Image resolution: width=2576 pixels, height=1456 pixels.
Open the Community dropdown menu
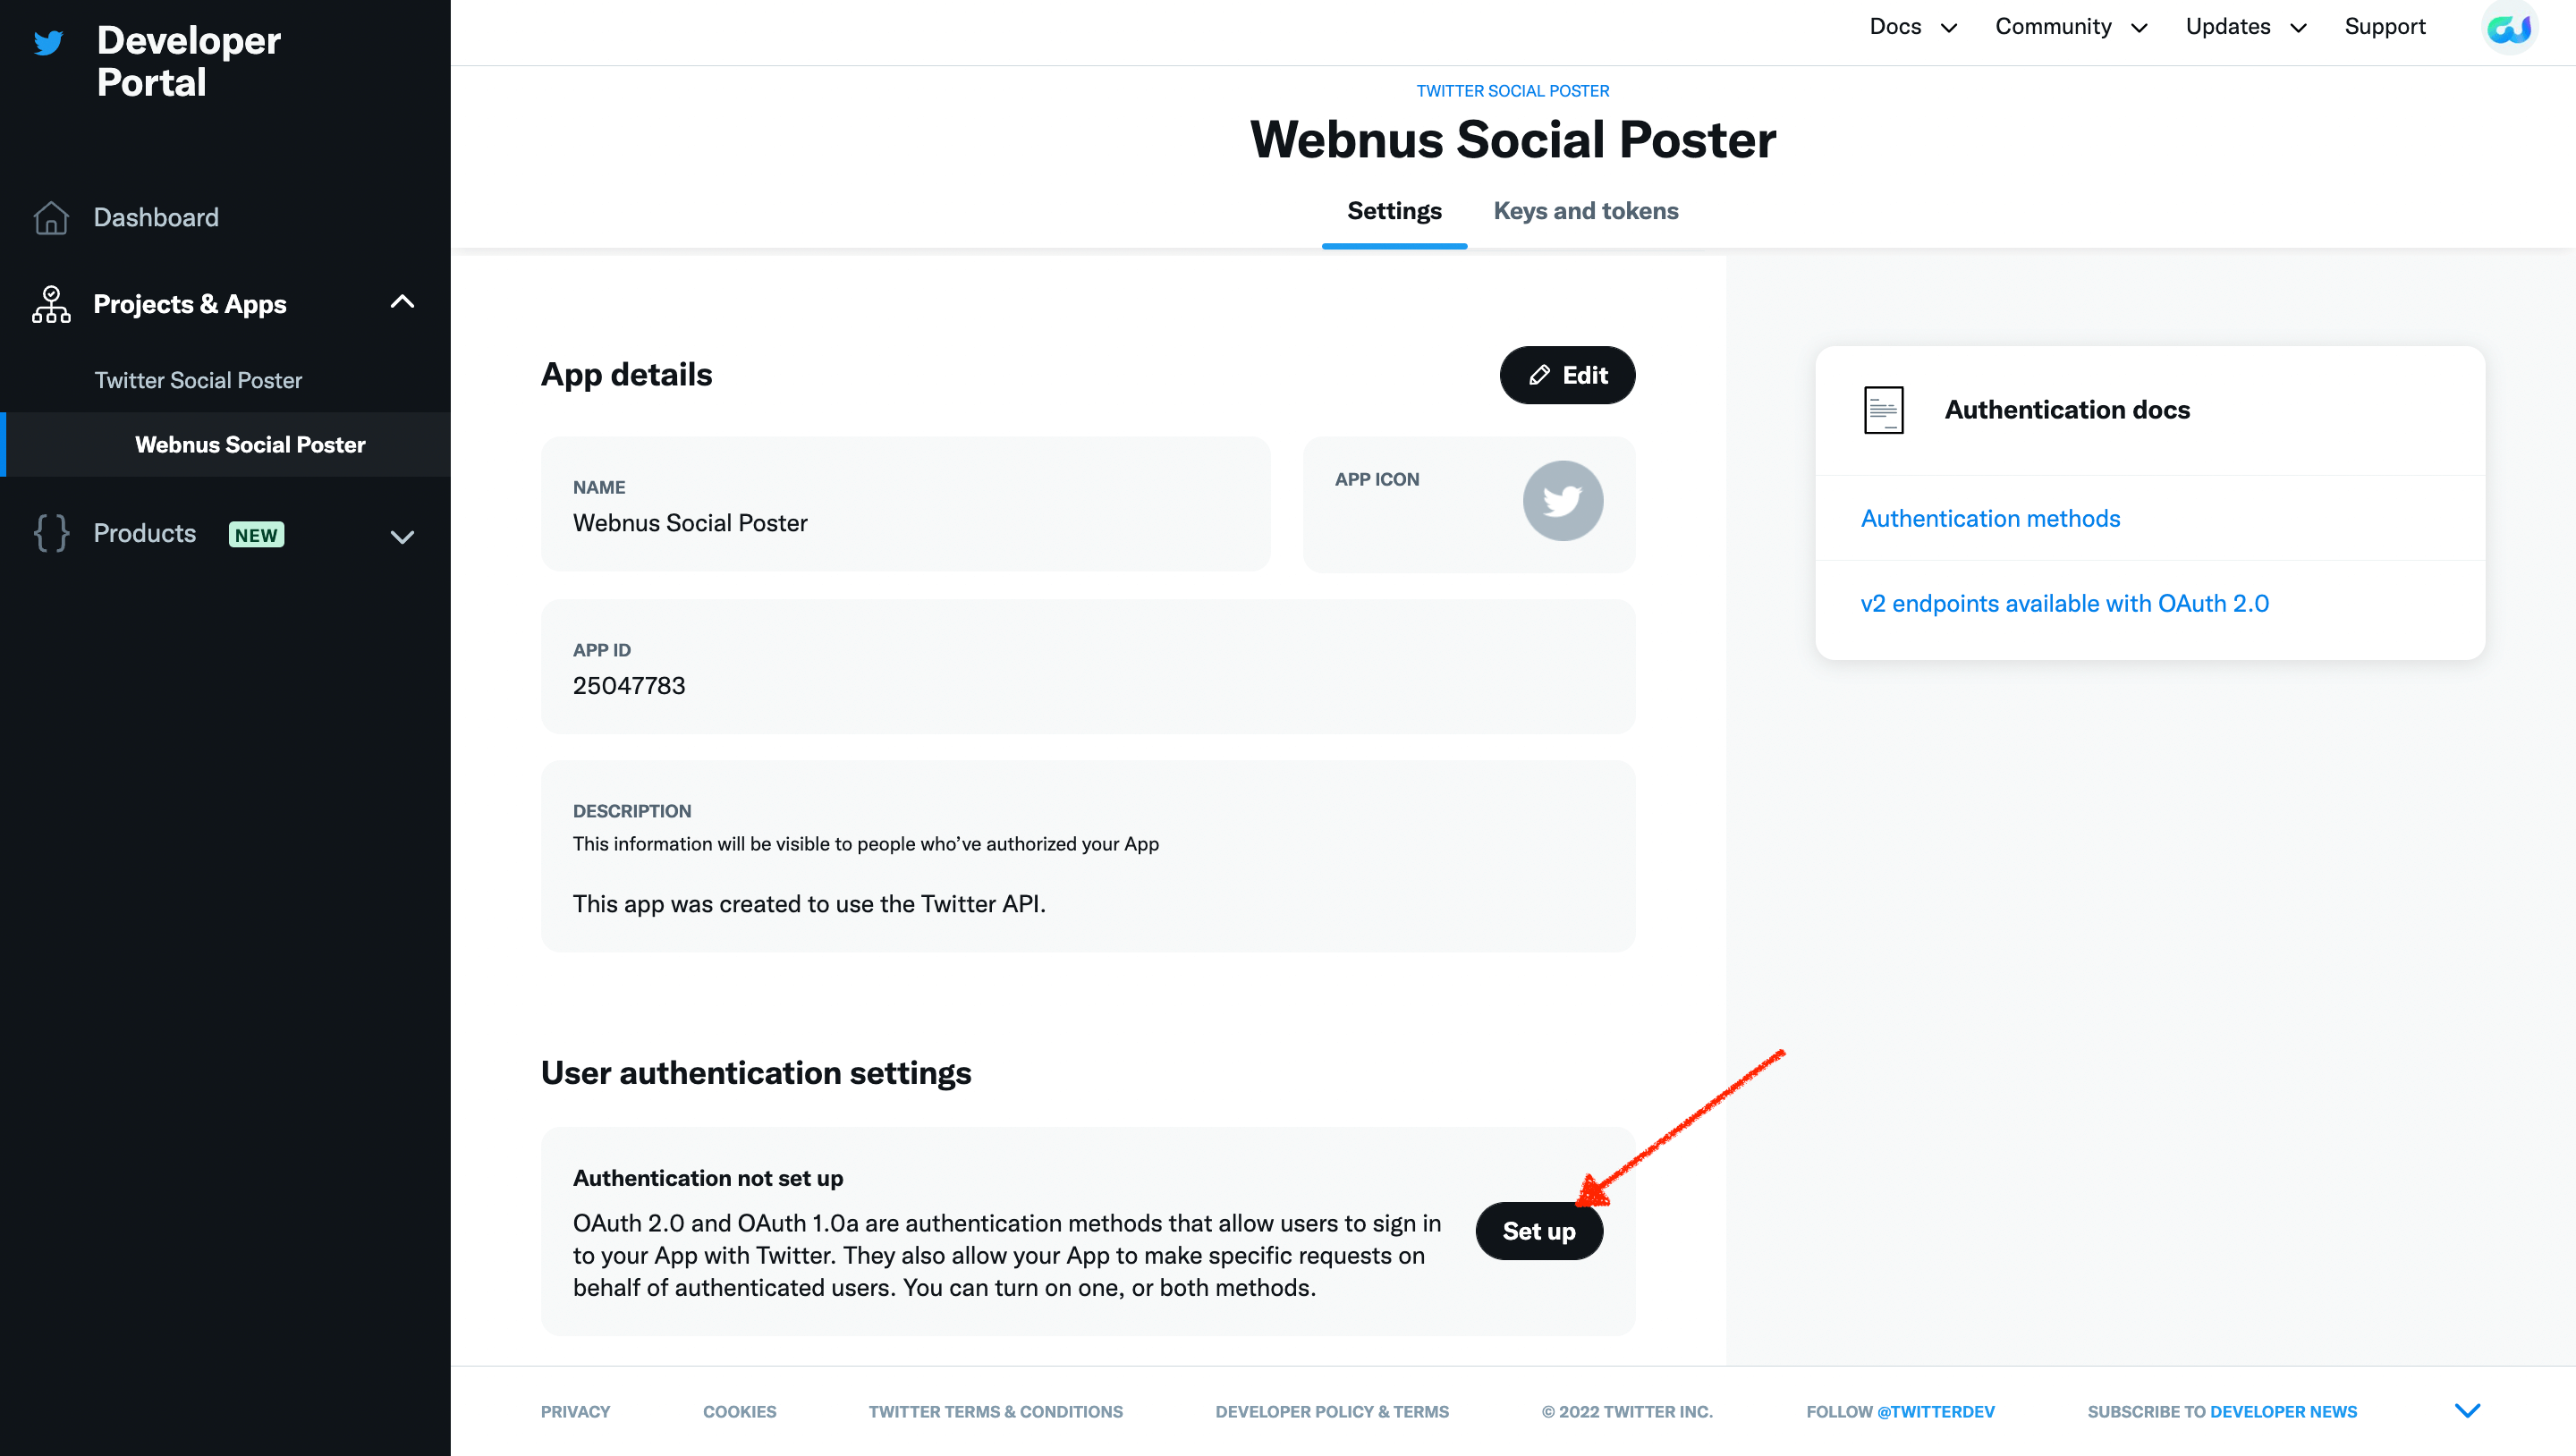click(2070, 27)
